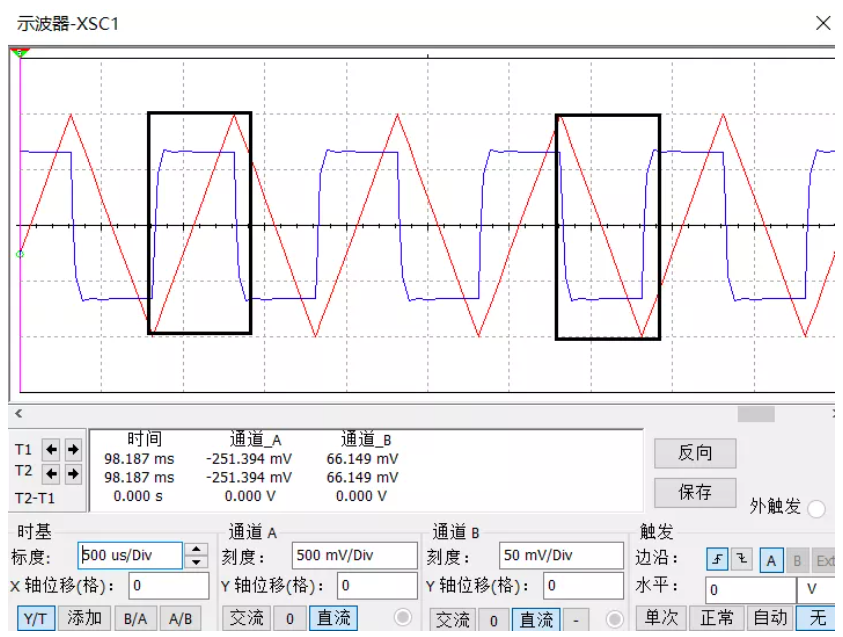
Task: Increase timebase scale with up spinner
Action: 196,549
